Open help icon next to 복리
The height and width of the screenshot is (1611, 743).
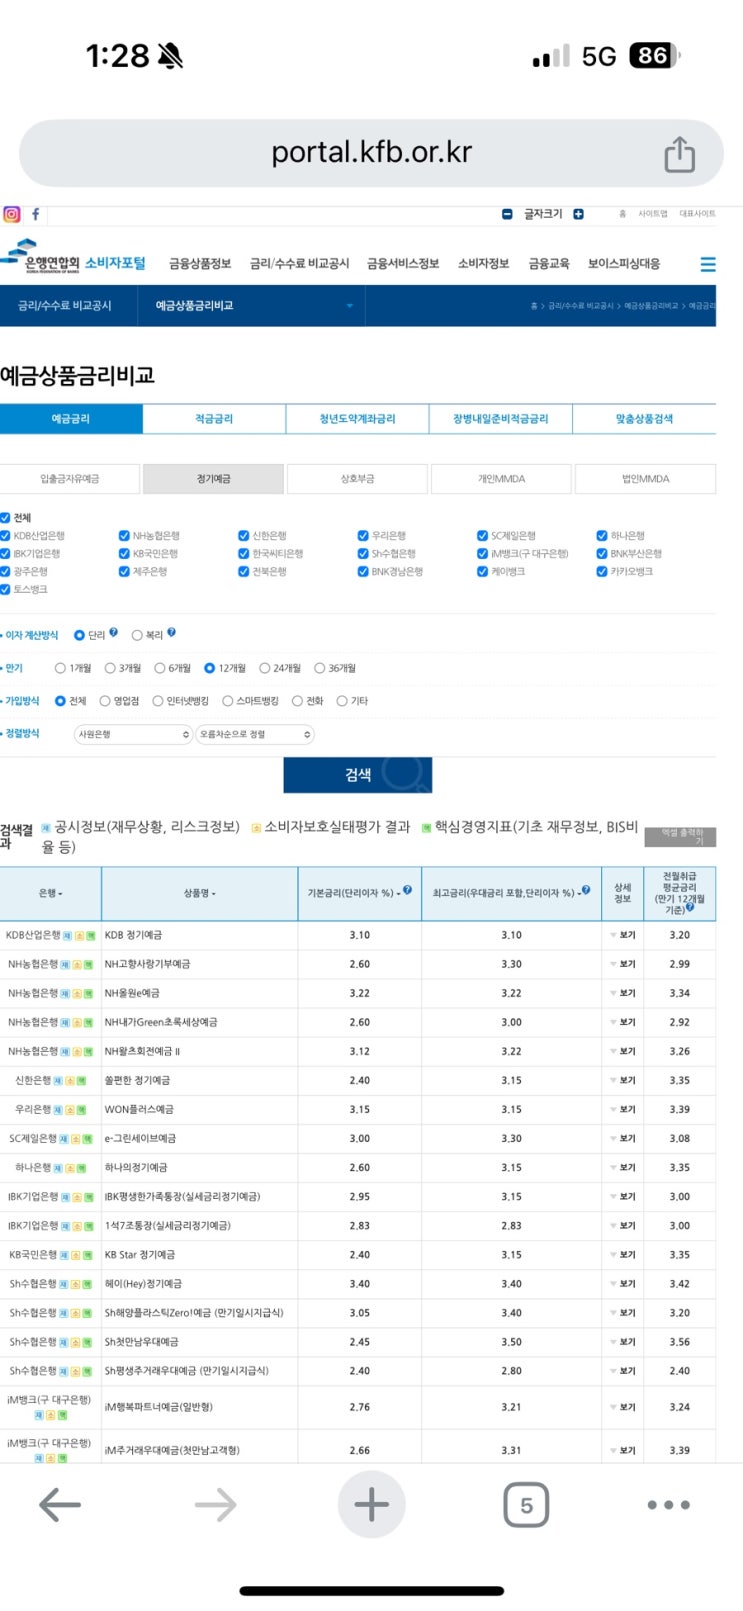171,632
